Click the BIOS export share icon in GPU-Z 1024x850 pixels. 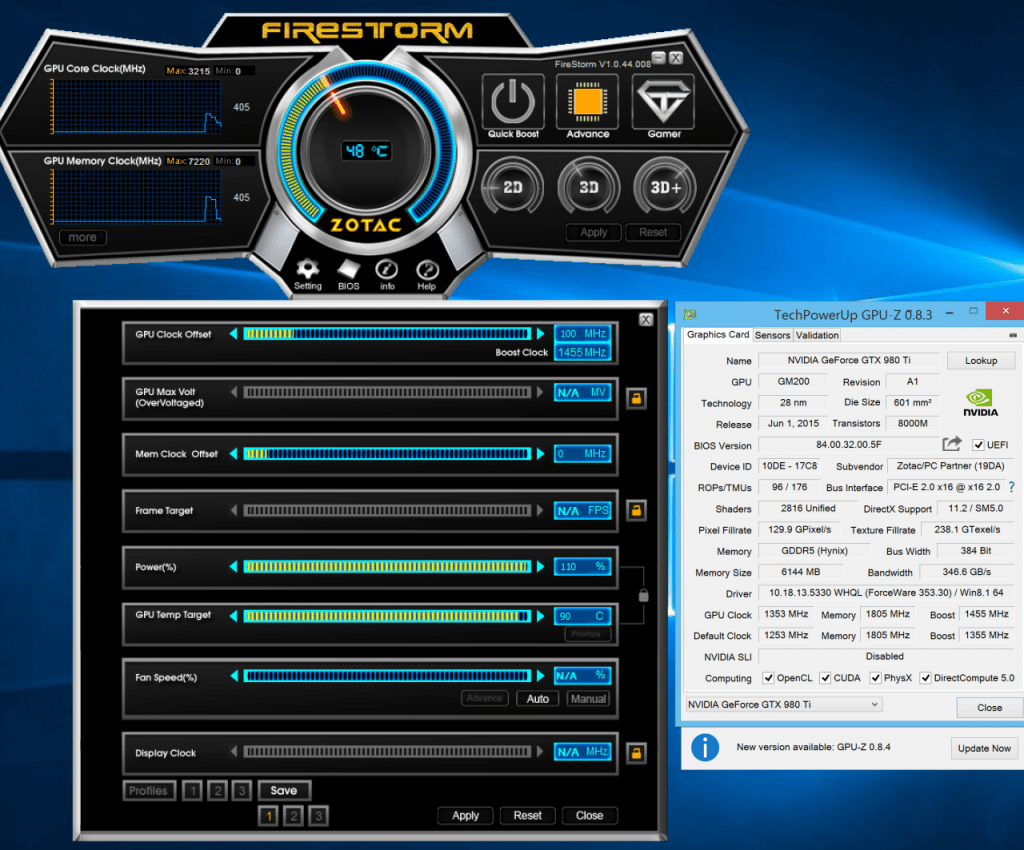[952, 444]
